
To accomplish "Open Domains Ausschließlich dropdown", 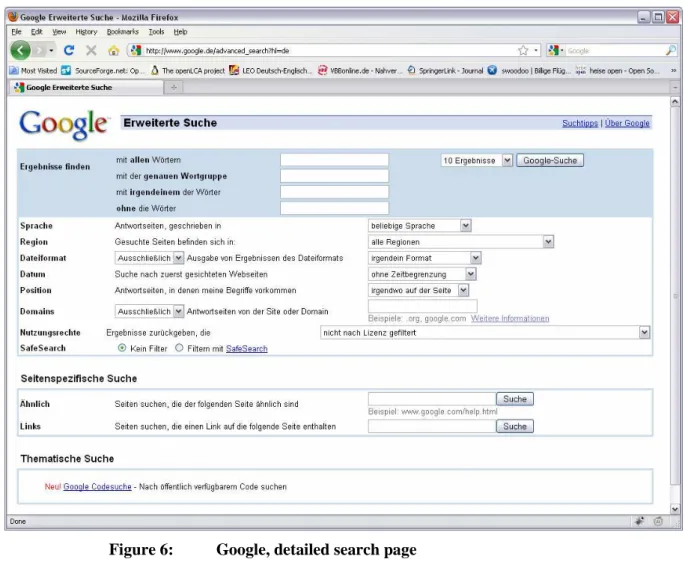I will click(x=149, y=311).
